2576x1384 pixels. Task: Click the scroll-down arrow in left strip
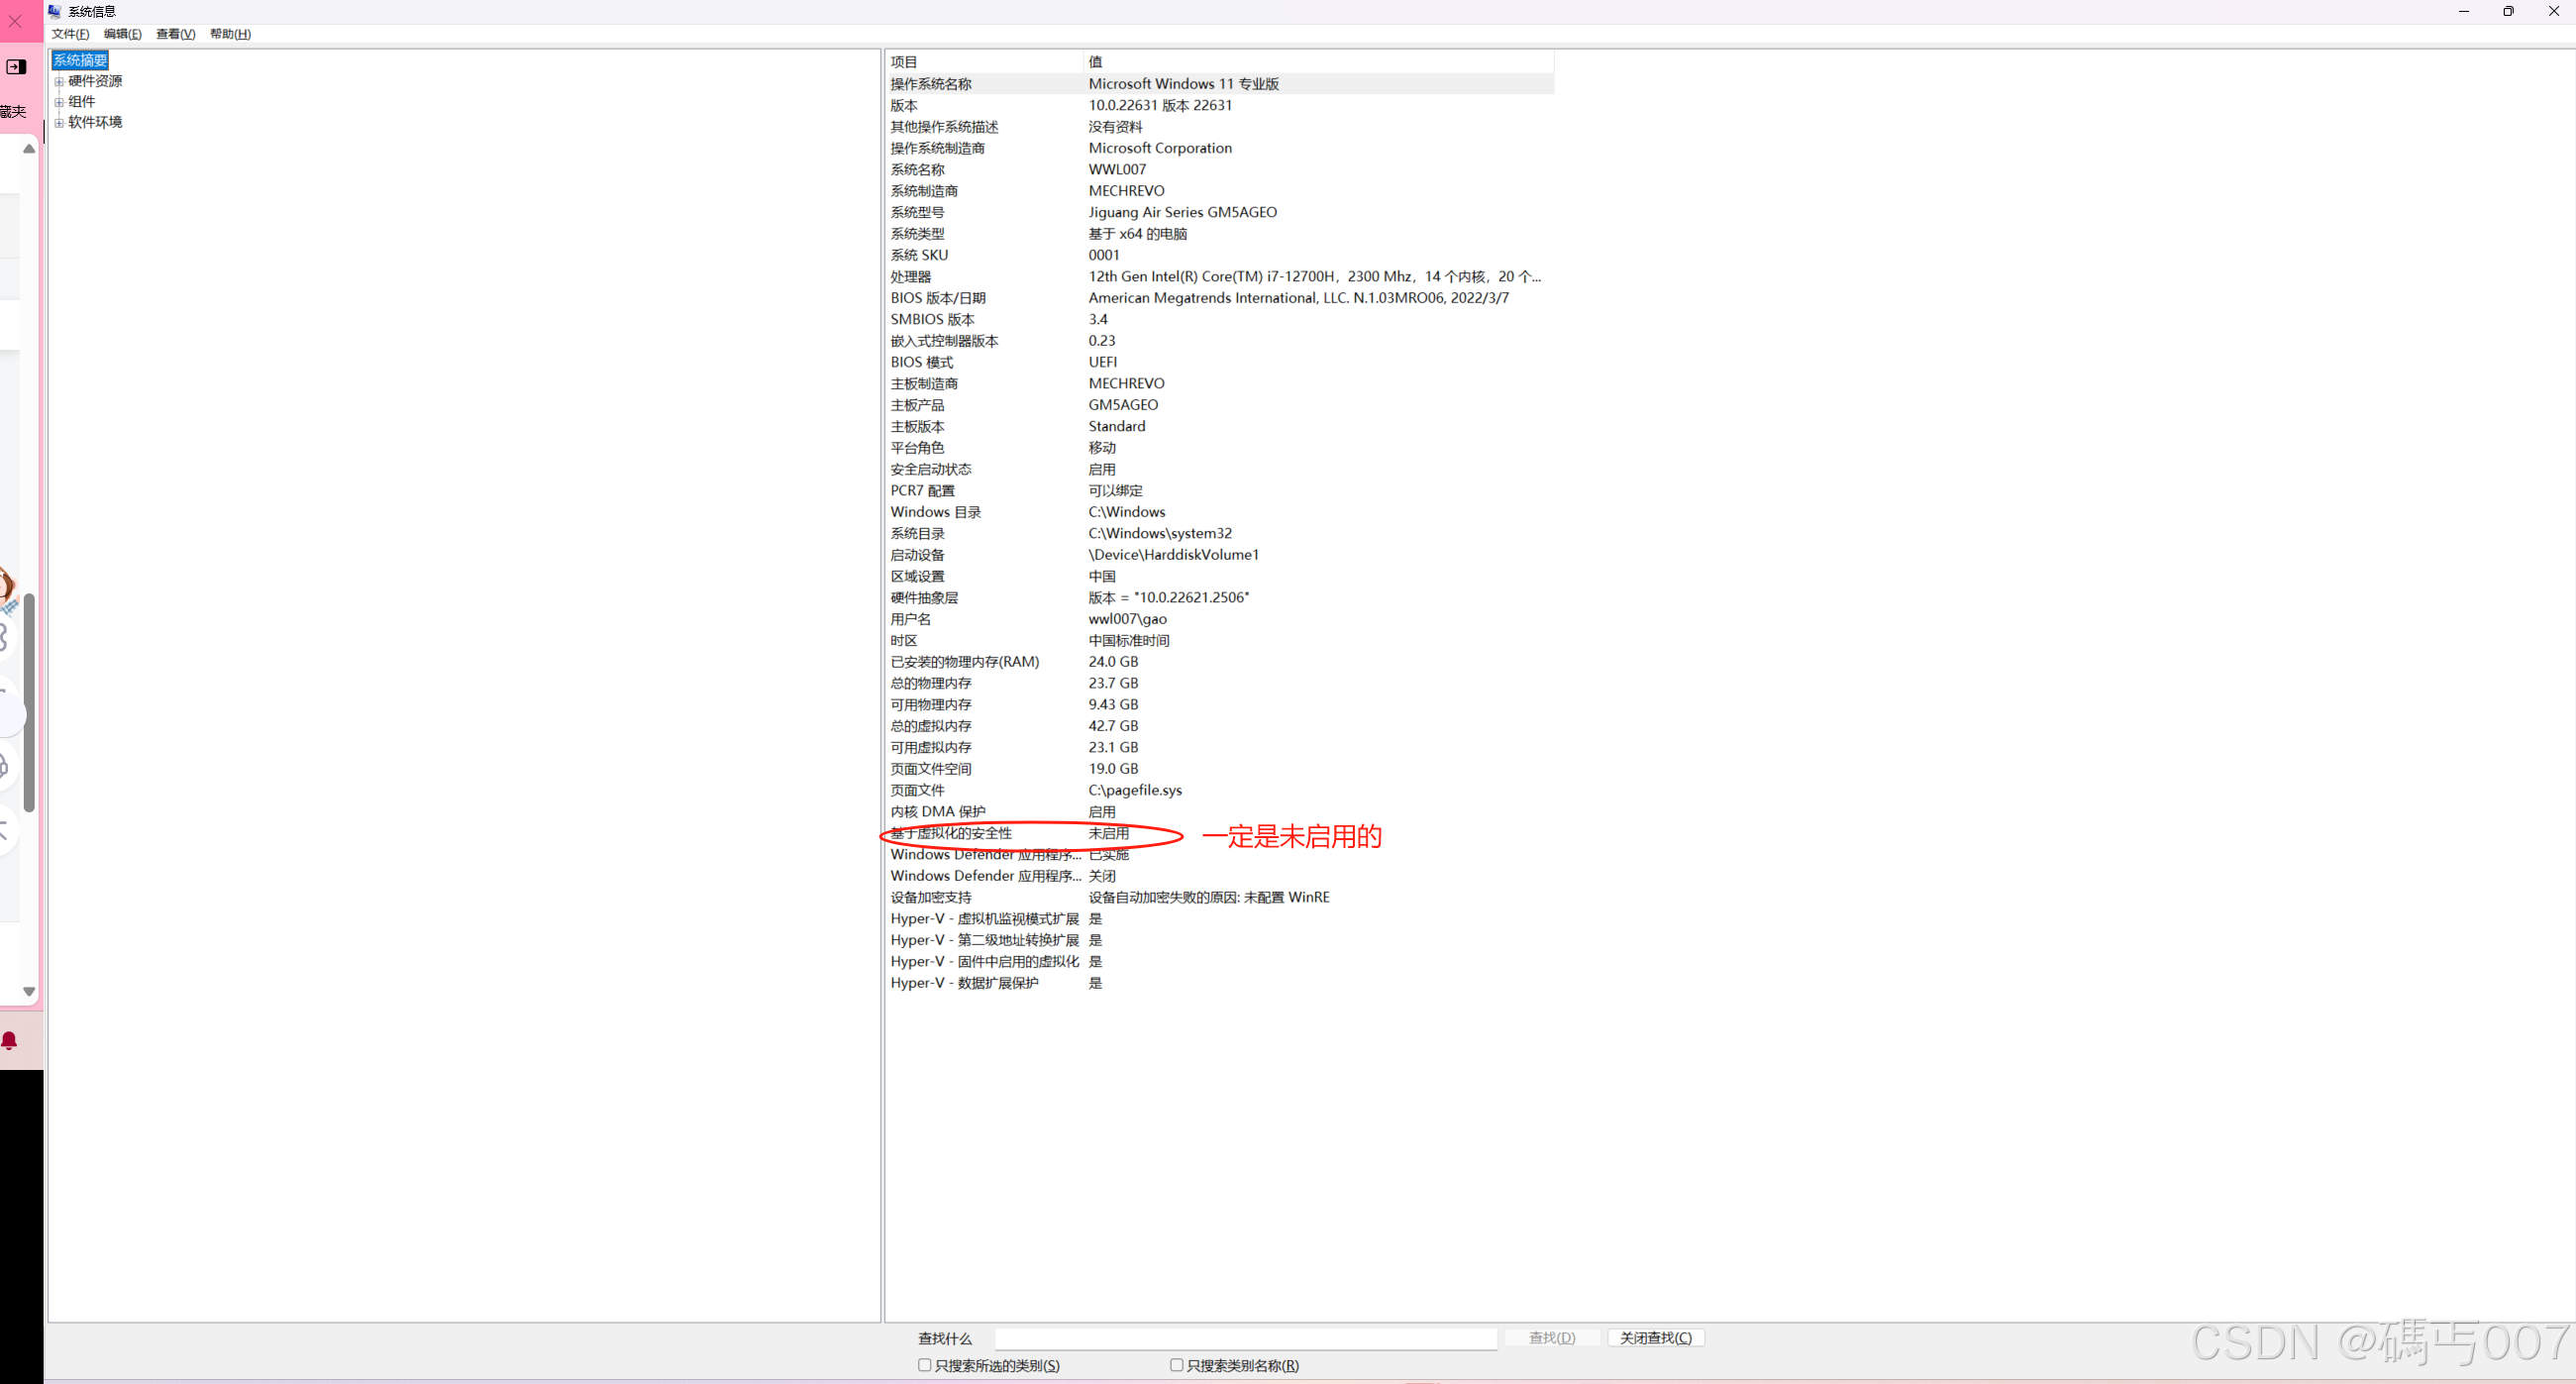29,991
